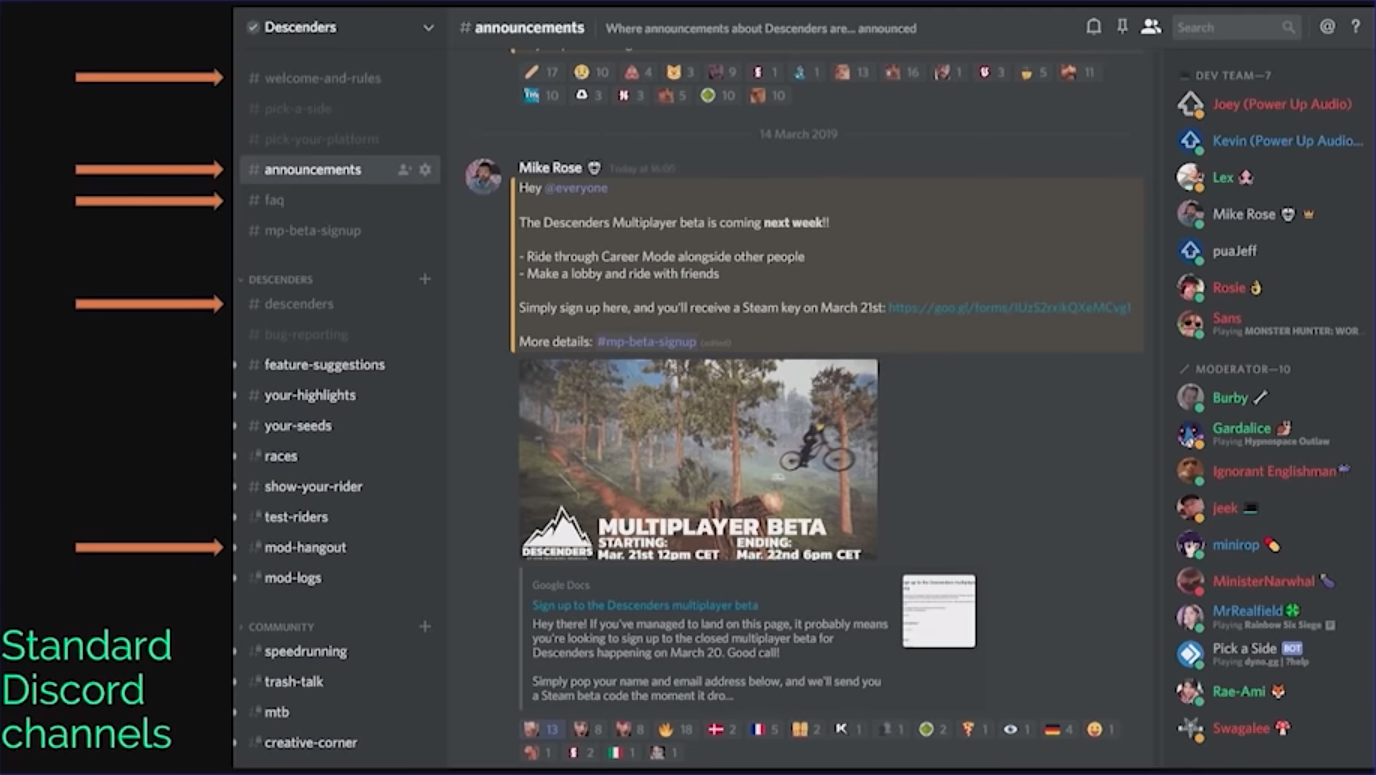The height and width of the screenshot is (775, 1376).
Task: Open 'Sign up to the Descenders multiplayer beta' link
Action: click(x=645, y=605)
